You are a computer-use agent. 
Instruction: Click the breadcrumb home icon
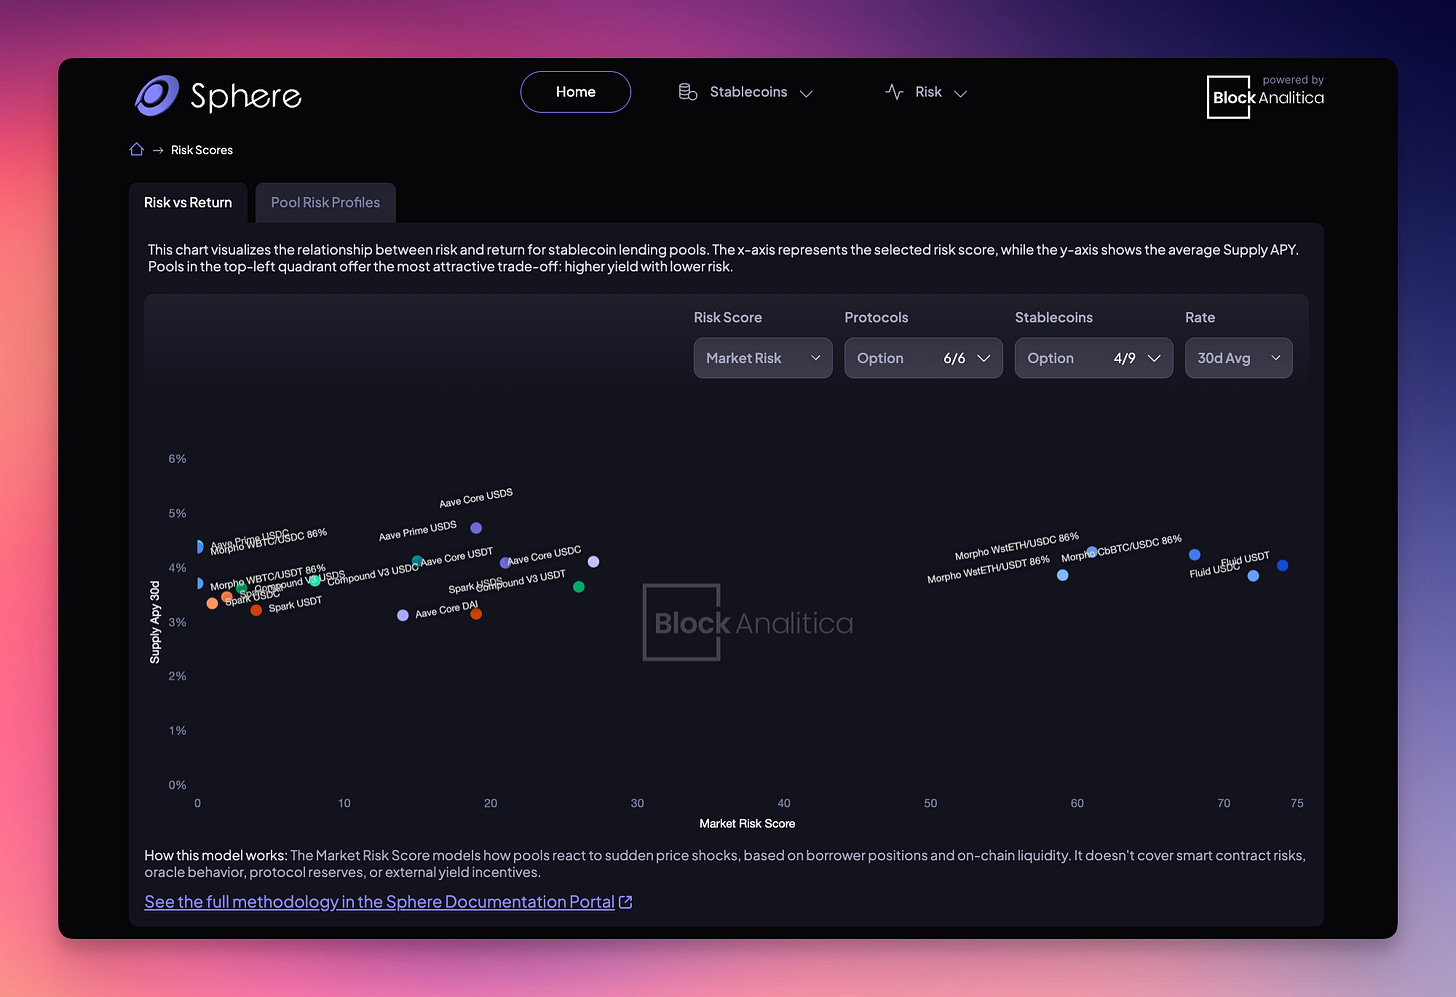point(137,150)
